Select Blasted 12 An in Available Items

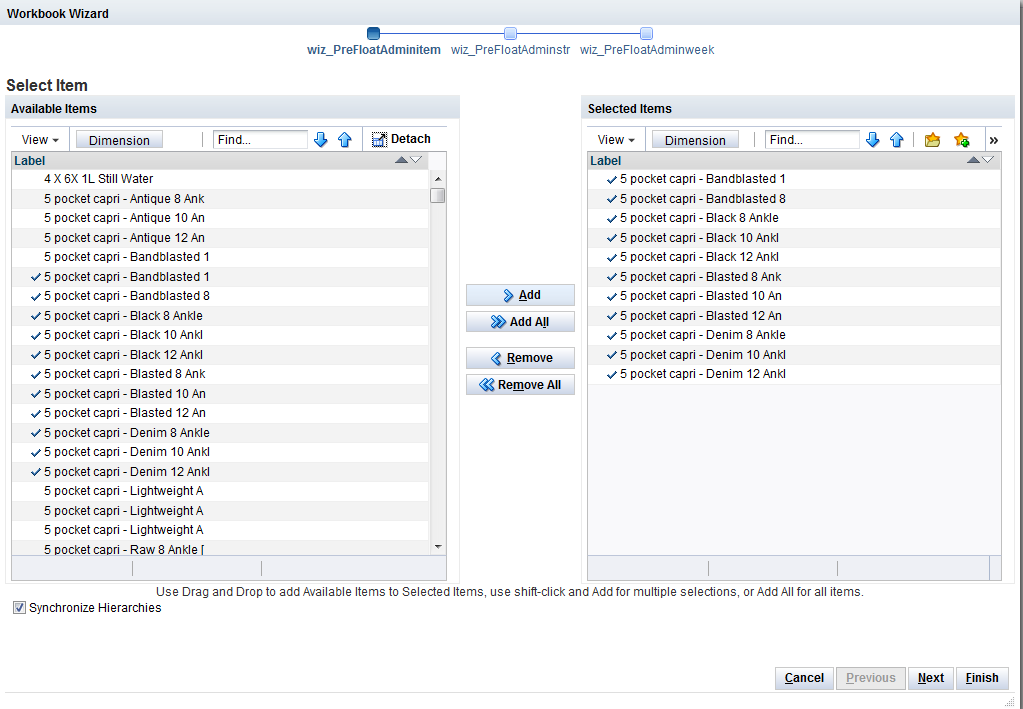pyautogui.click(x=220, y=413)
